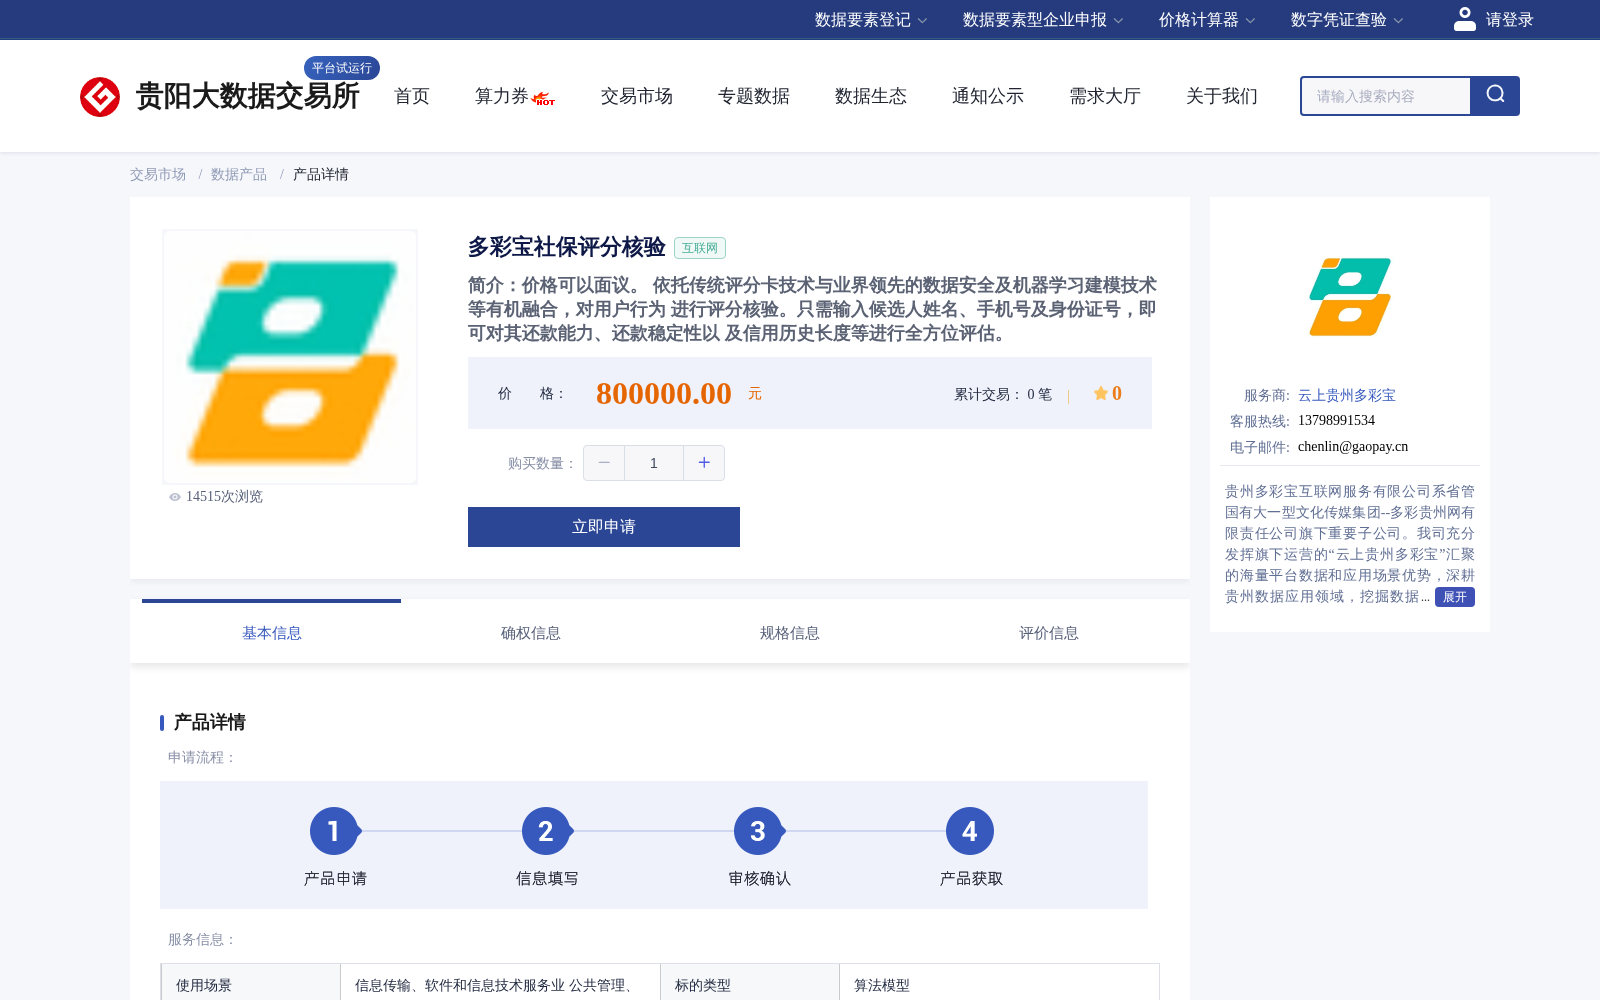Click 累计交易：0笔 text
The height and width of the screenshot is (1000, 1600).
[1003, 394]
